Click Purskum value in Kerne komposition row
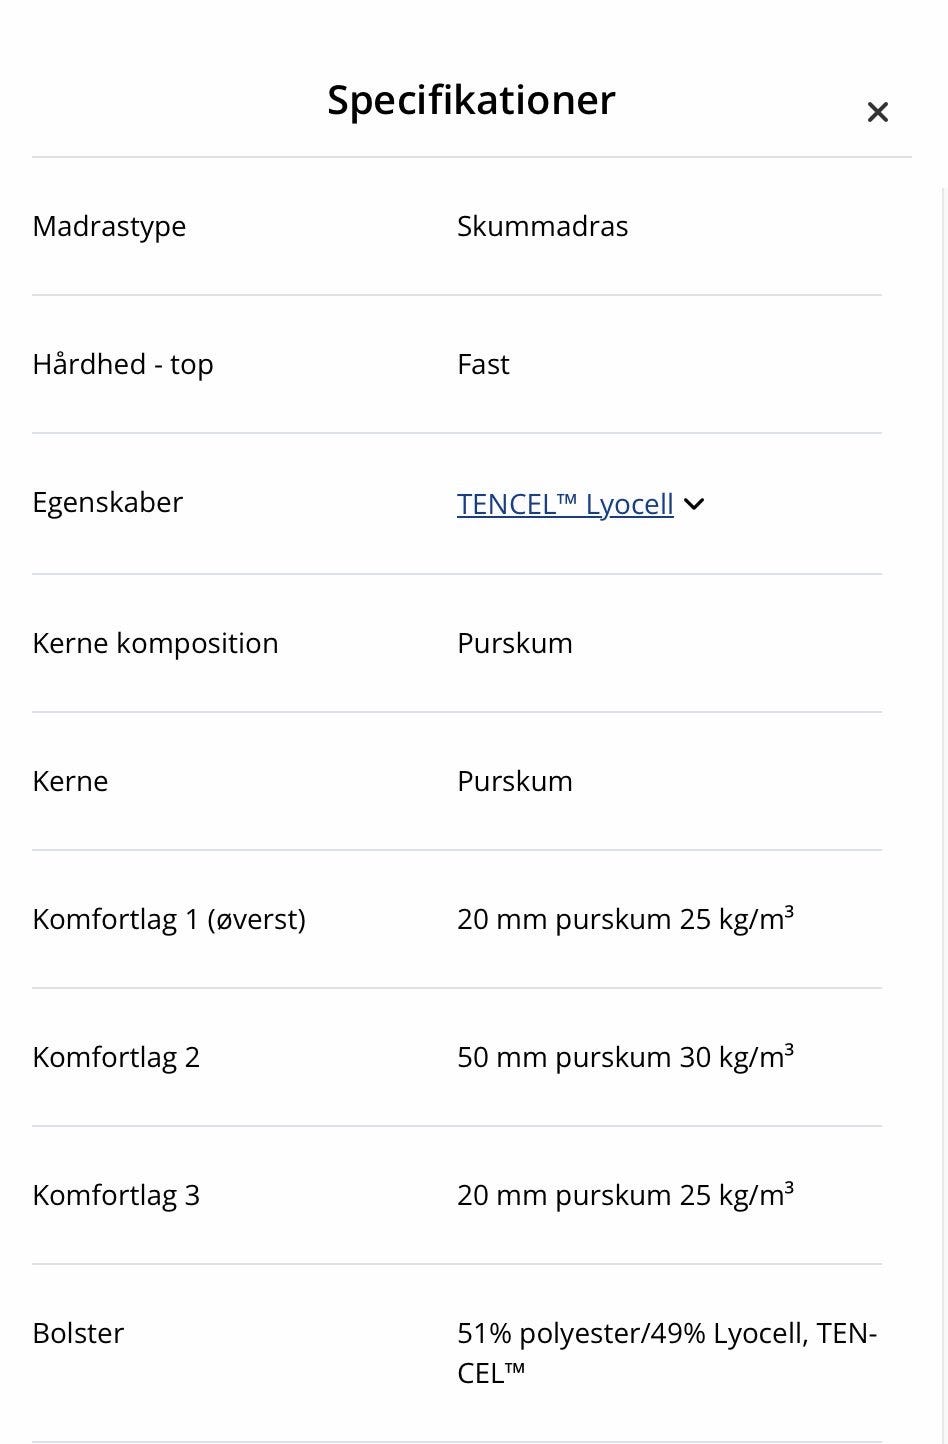This screenshot has width=948, height=1444. pos(514,643)
